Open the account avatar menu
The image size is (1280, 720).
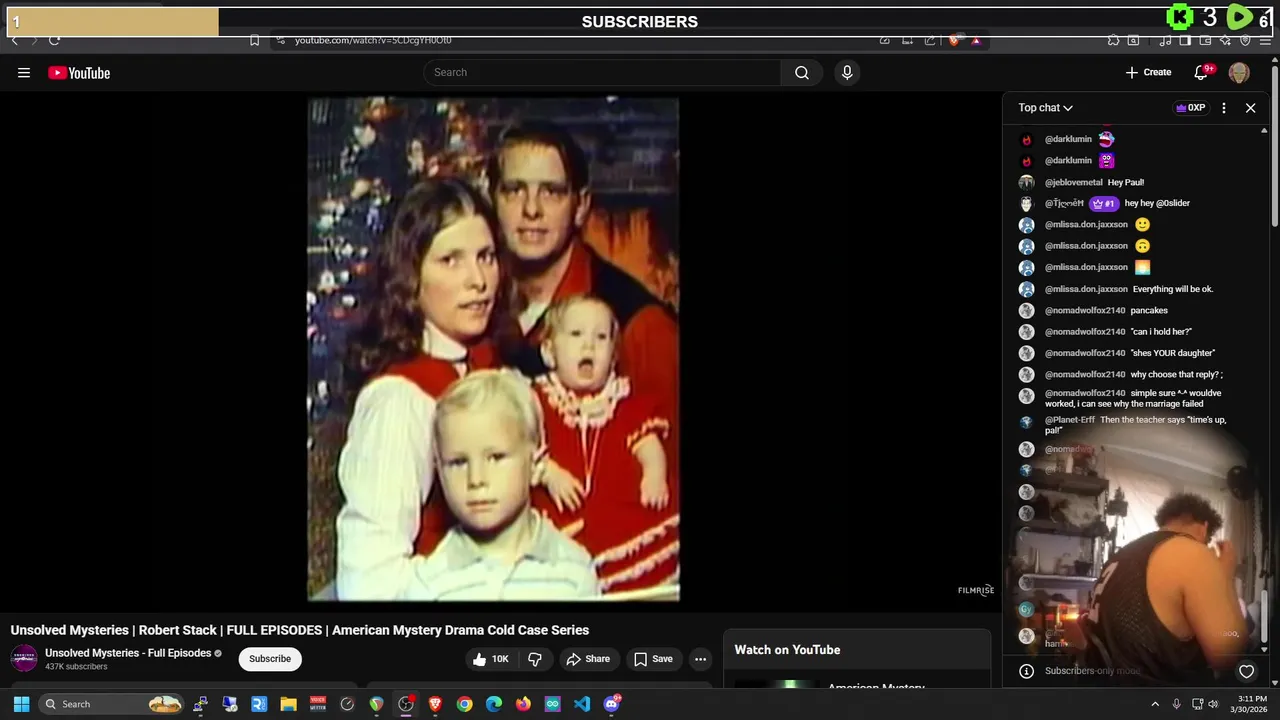tap(1239, 72)
